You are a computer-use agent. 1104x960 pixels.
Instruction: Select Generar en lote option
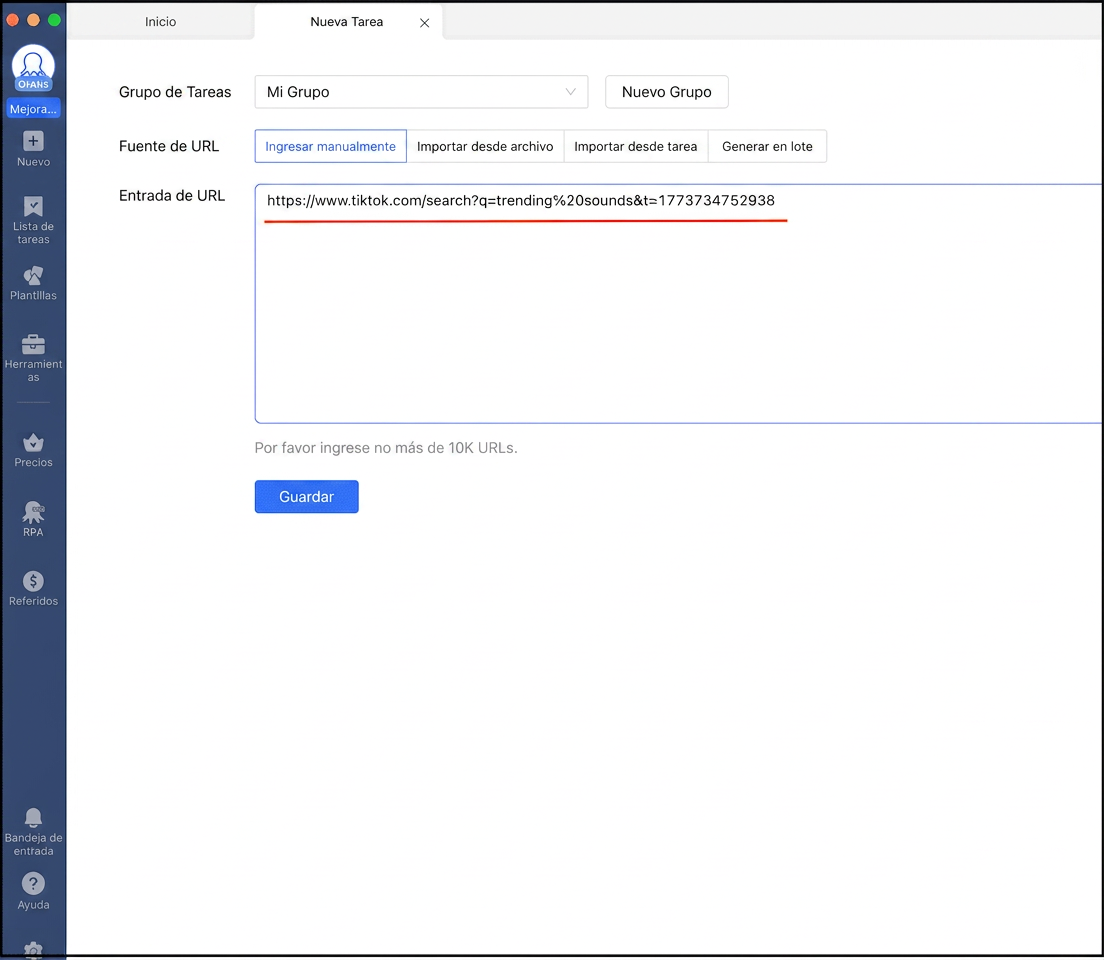point(767,146)
